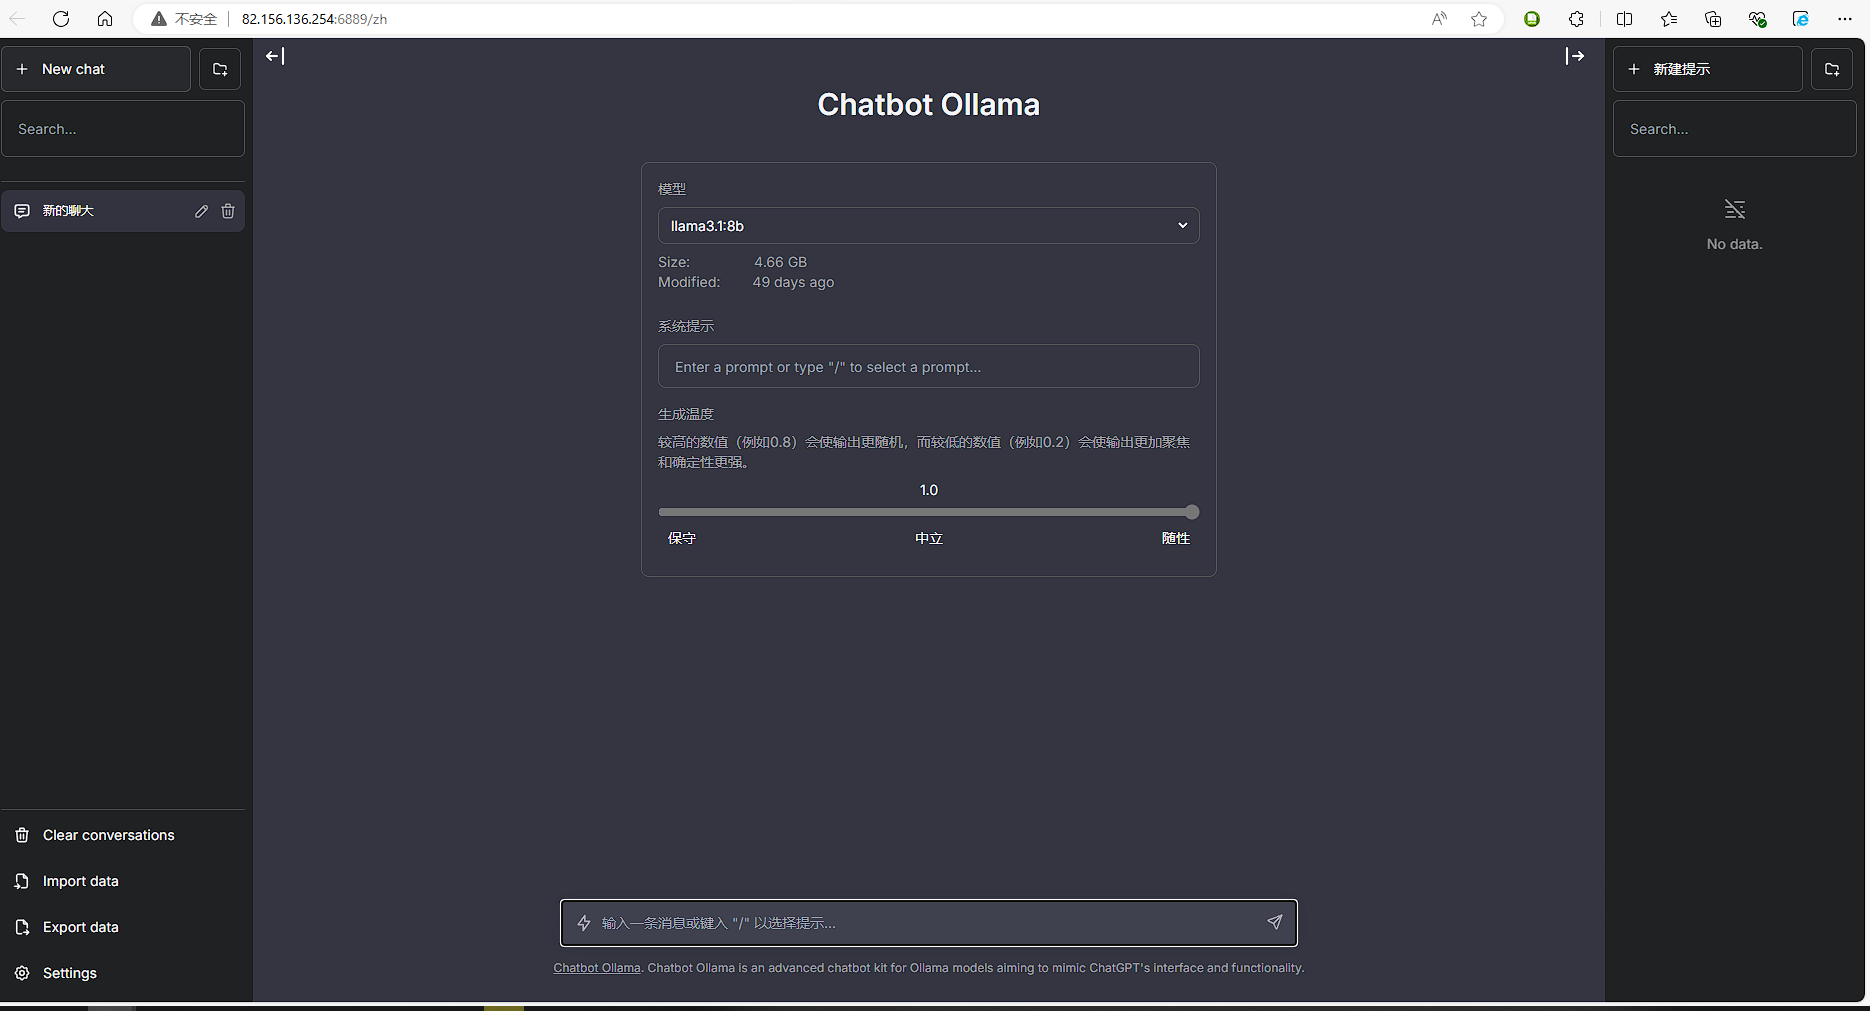Open browser favorites list icon
Viewport: 1870px width, 1011px height.
click(1669, 19)
